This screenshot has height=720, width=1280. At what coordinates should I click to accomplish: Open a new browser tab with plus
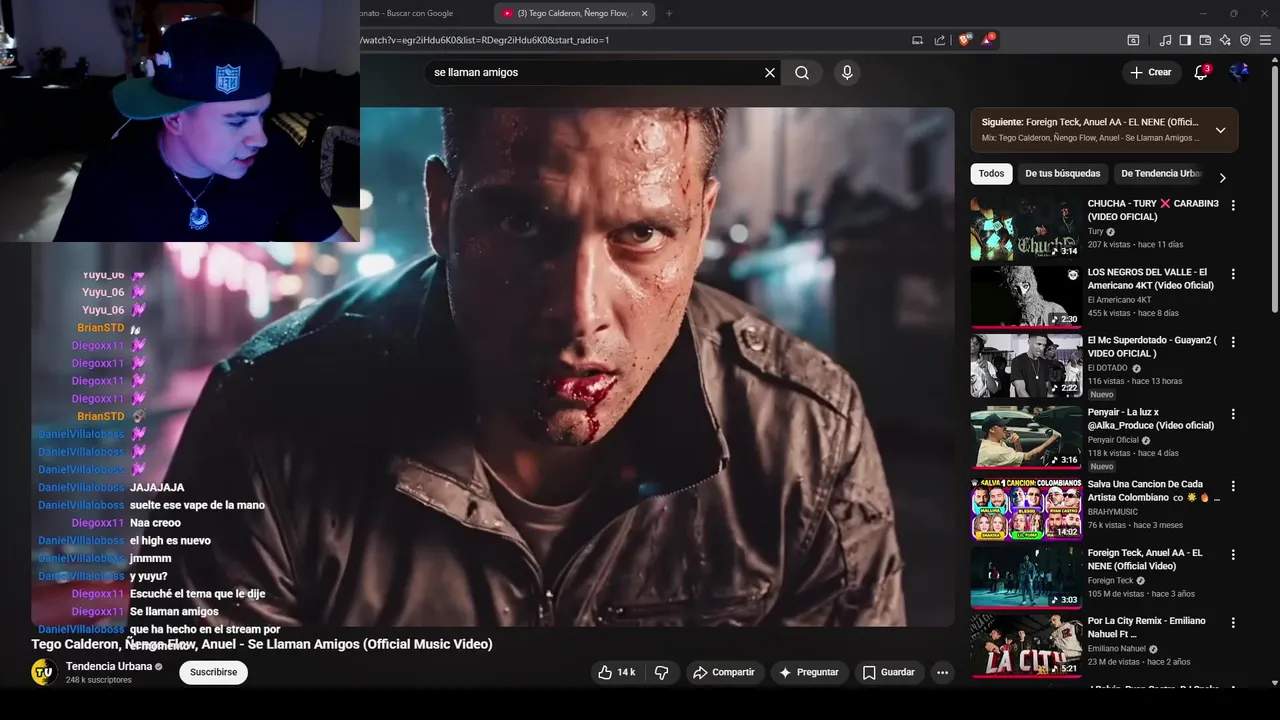pyautogui.click(x=669, y=13)
